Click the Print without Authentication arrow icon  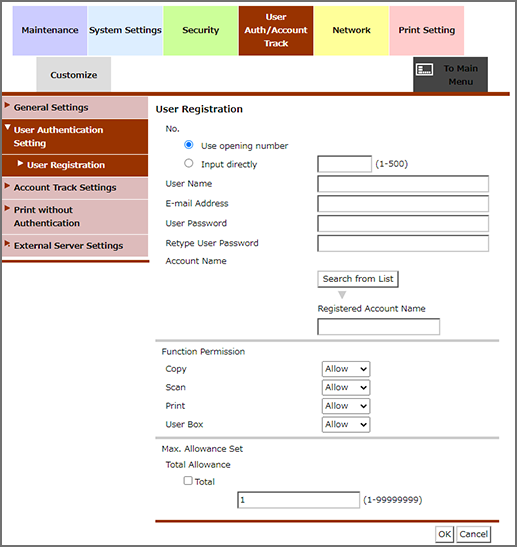click(7, 208)
